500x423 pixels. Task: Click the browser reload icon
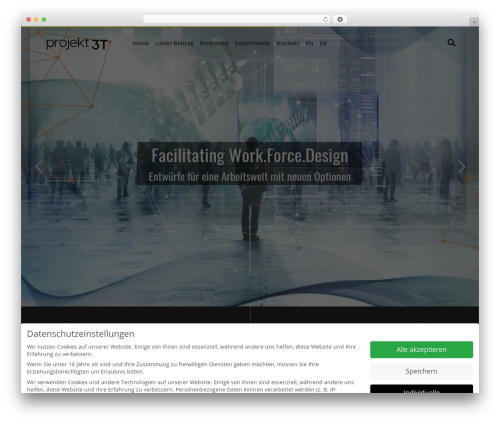point(325,19)
